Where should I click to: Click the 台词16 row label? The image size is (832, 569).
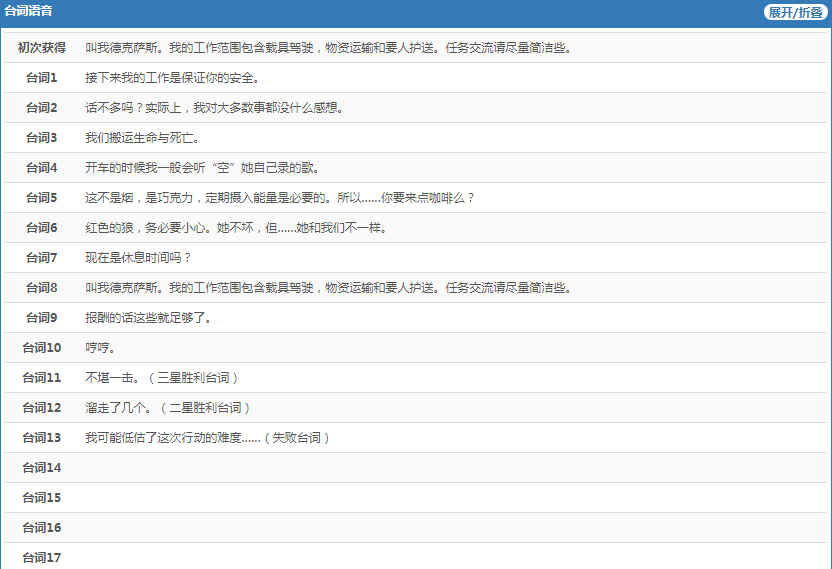click(42, 528)
